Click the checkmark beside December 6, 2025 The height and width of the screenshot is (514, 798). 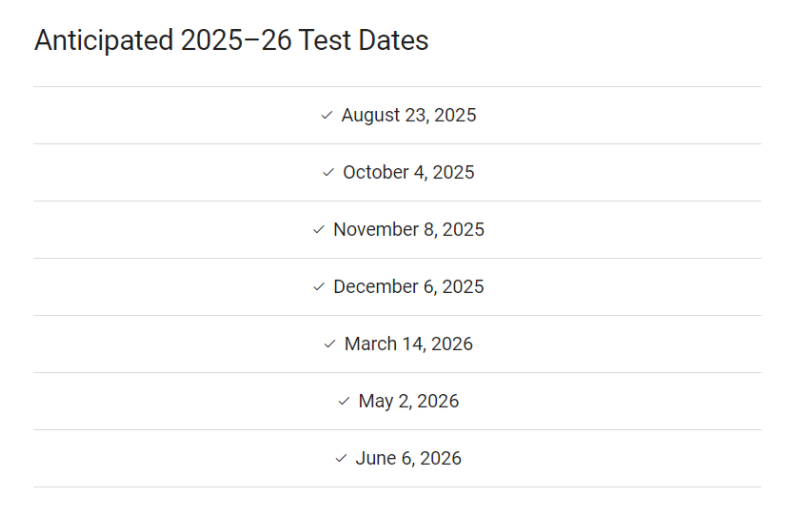click(318, 286)
